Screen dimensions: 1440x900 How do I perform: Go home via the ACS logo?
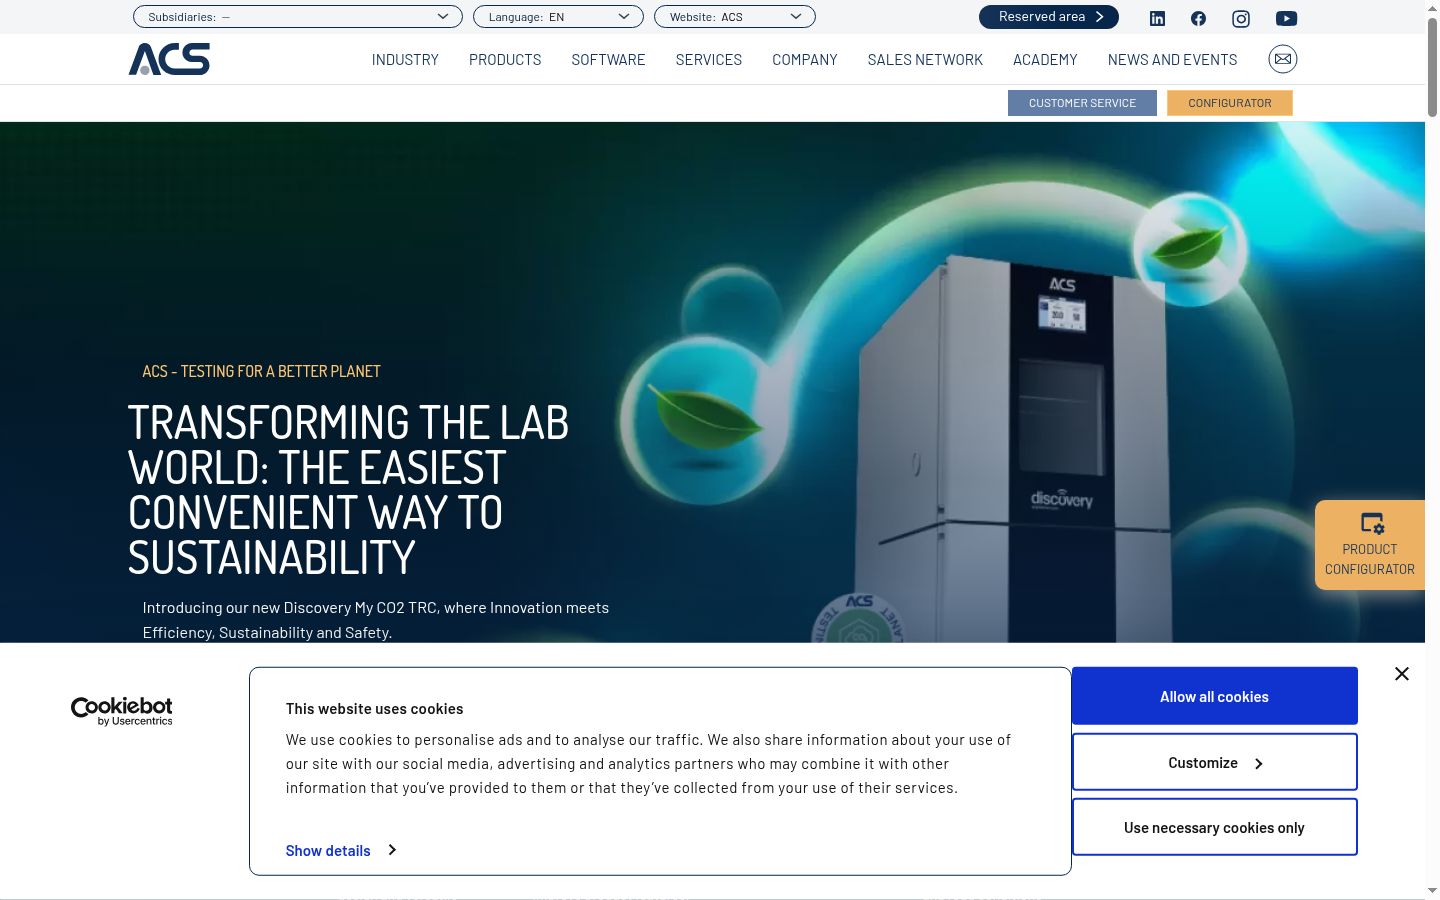[x=169, y=59]
